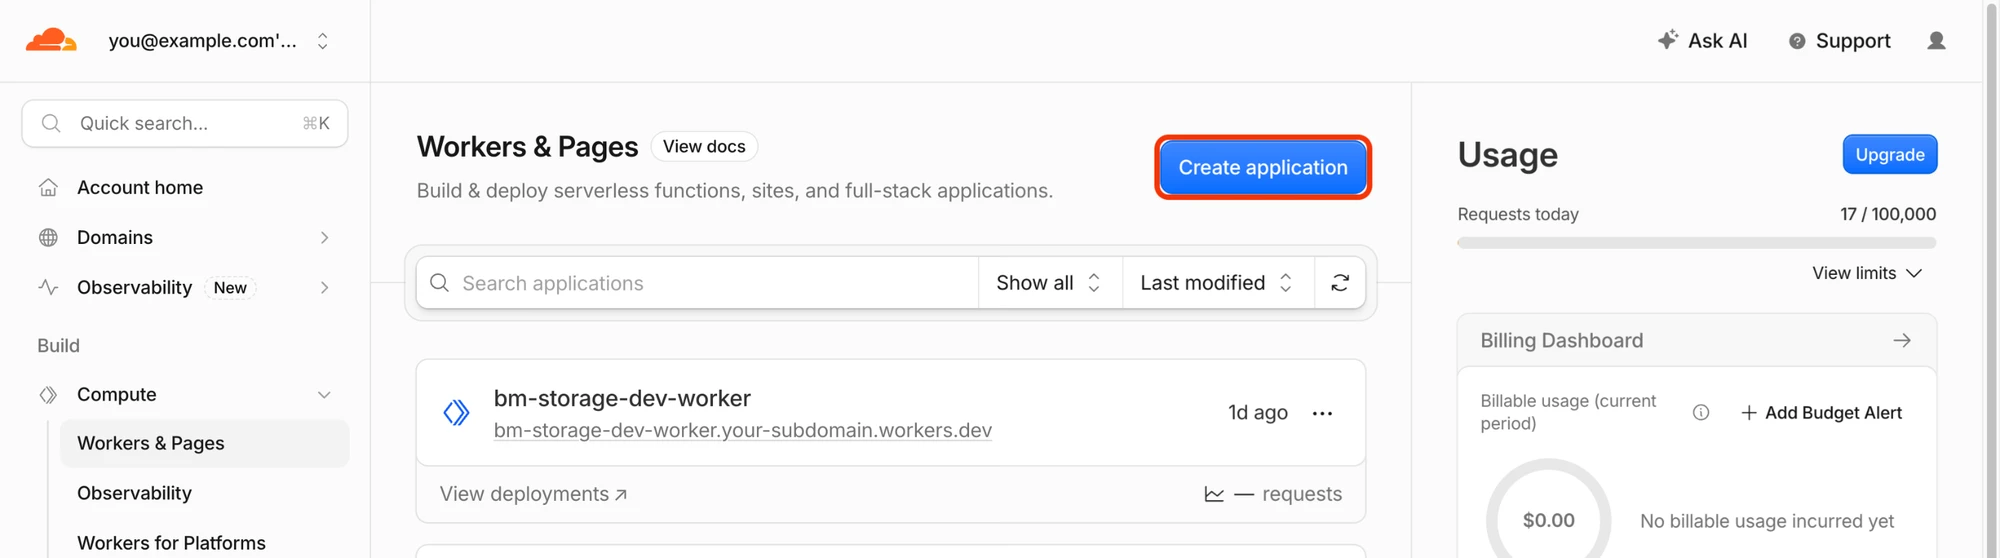This screenshot has height=558, width=2000.
Task: Open the user profile icon
Action: [1936, 41]
